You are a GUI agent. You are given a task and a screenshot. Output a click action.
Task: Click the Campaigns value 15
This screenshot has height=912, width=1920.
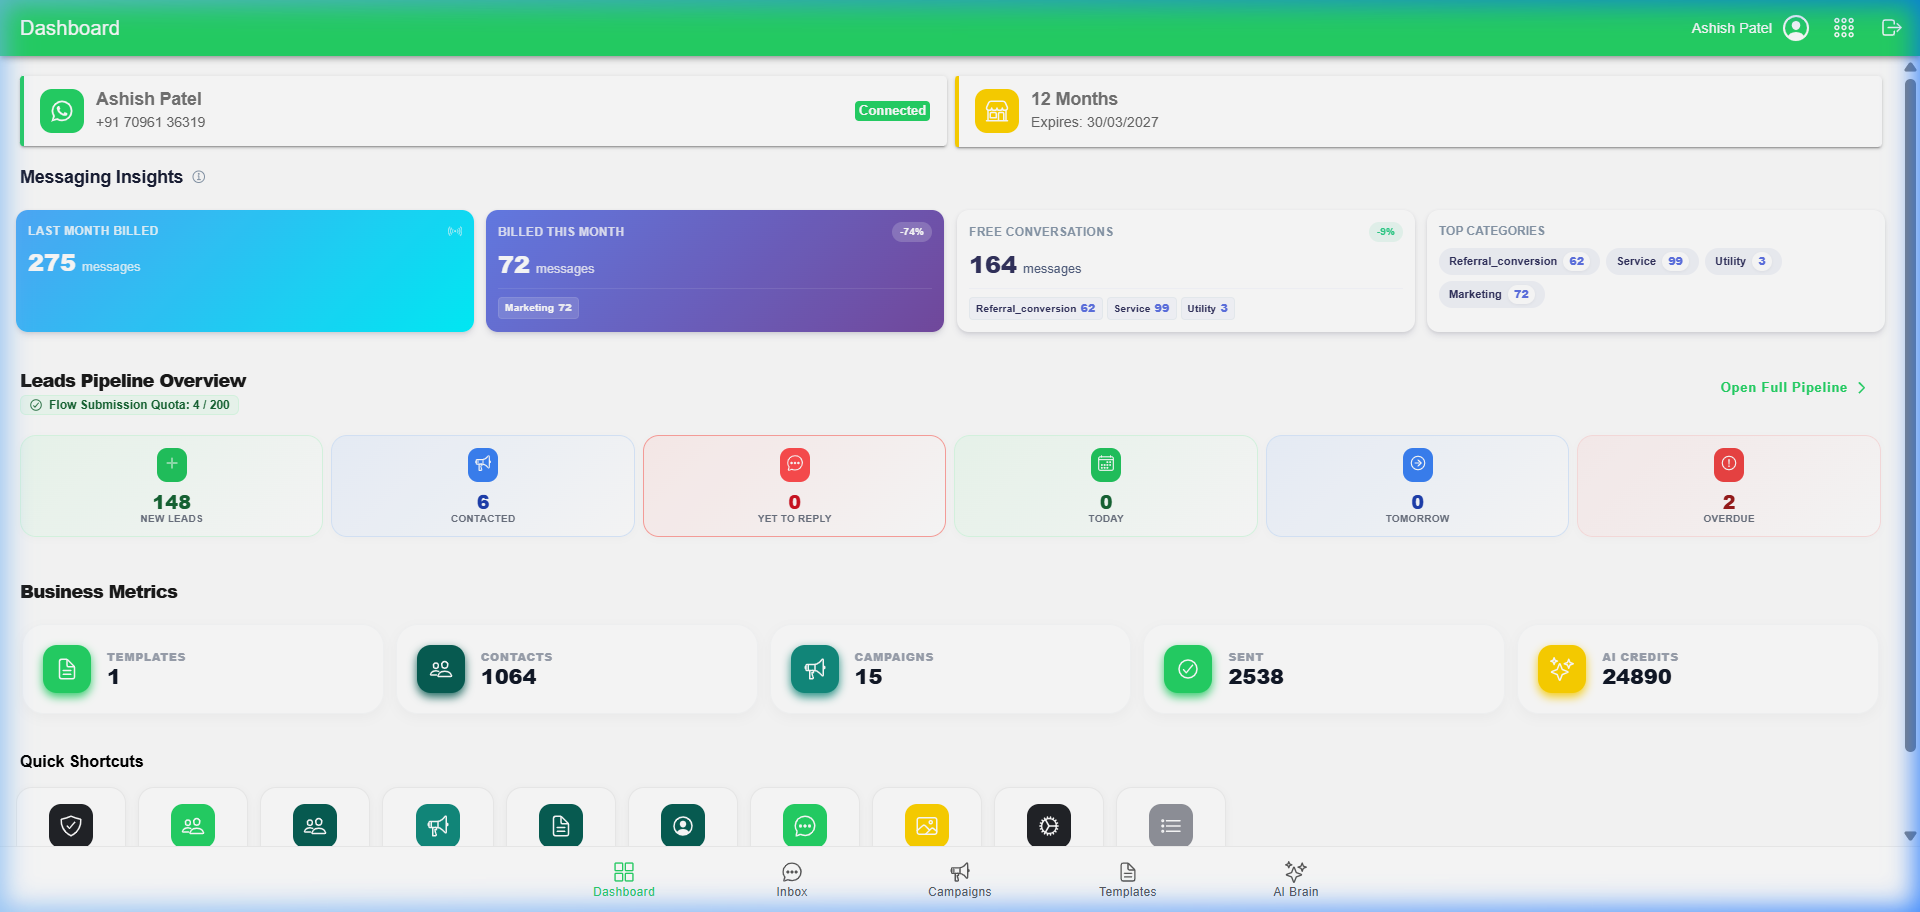coord(868,677)
